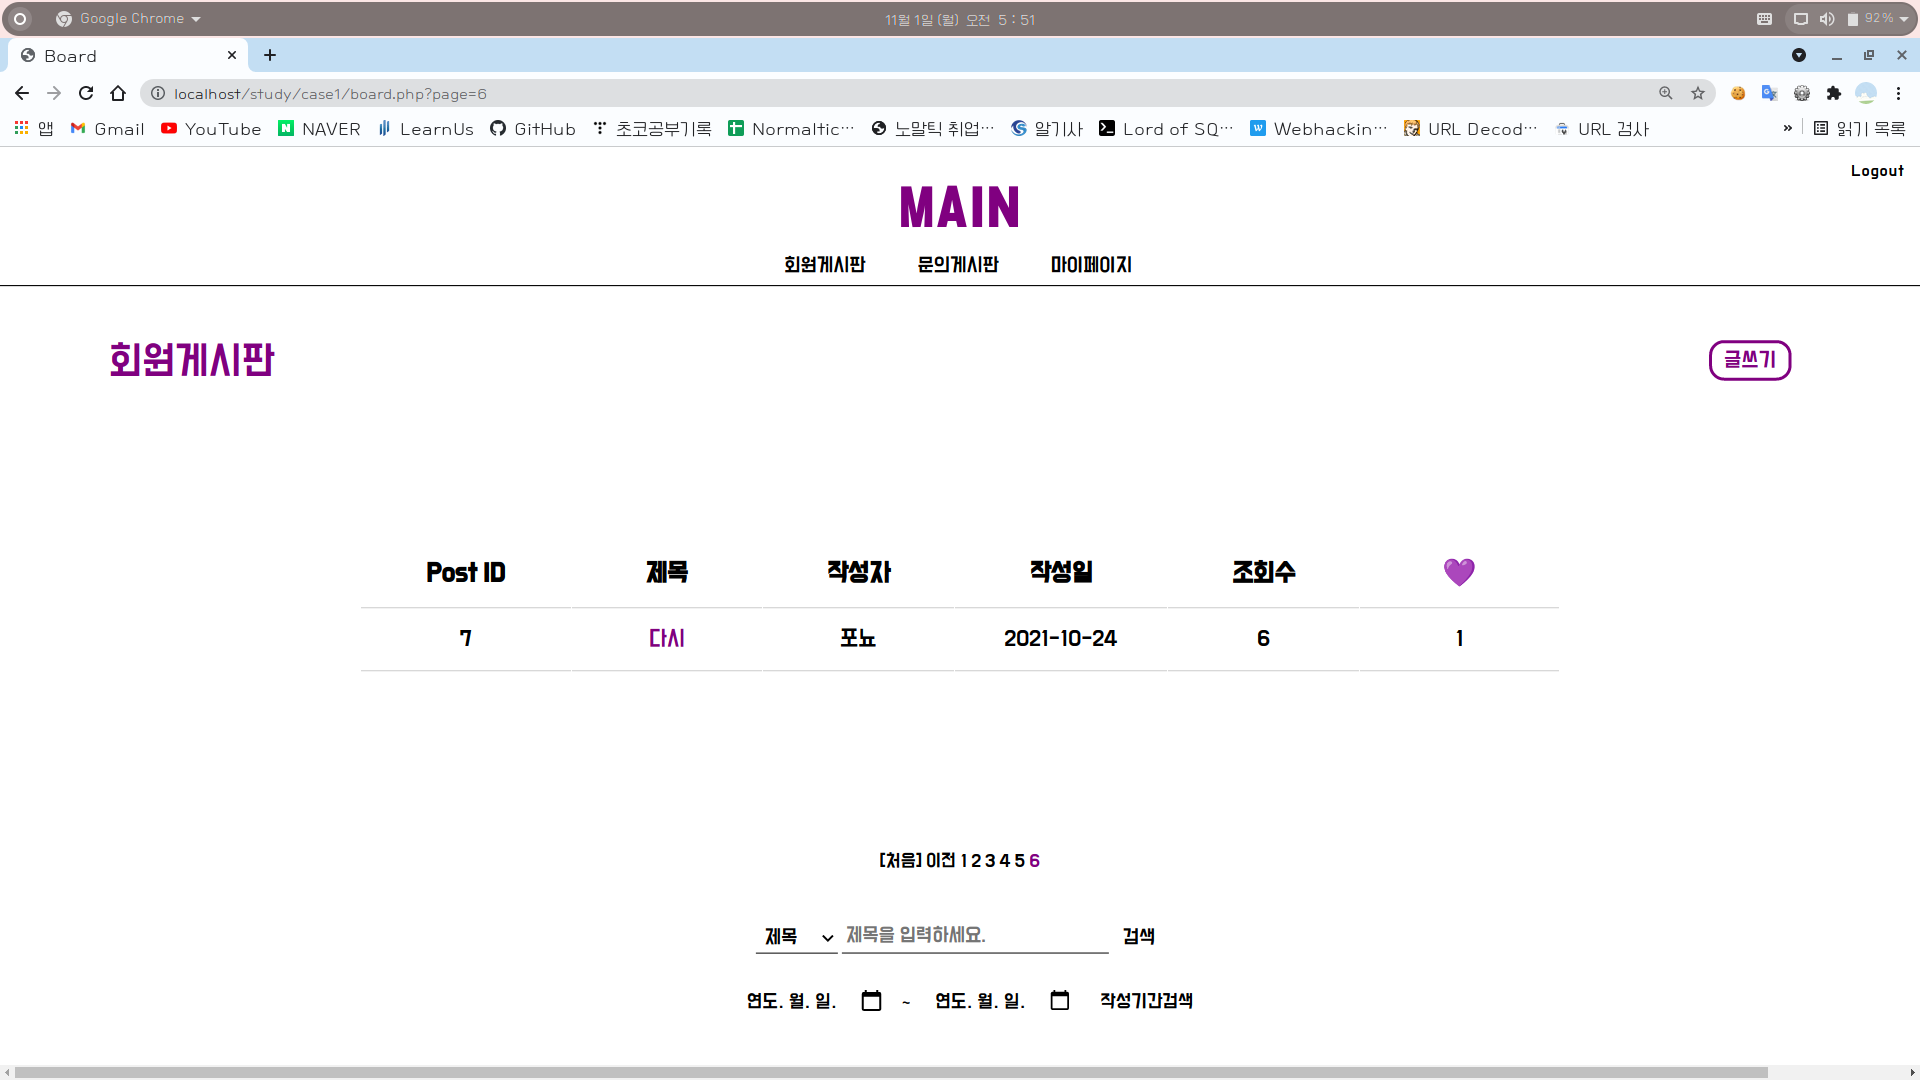
Task: Expand hidden bookmarks chevron
Action: pyautogui.click(x=1788, y=129)
